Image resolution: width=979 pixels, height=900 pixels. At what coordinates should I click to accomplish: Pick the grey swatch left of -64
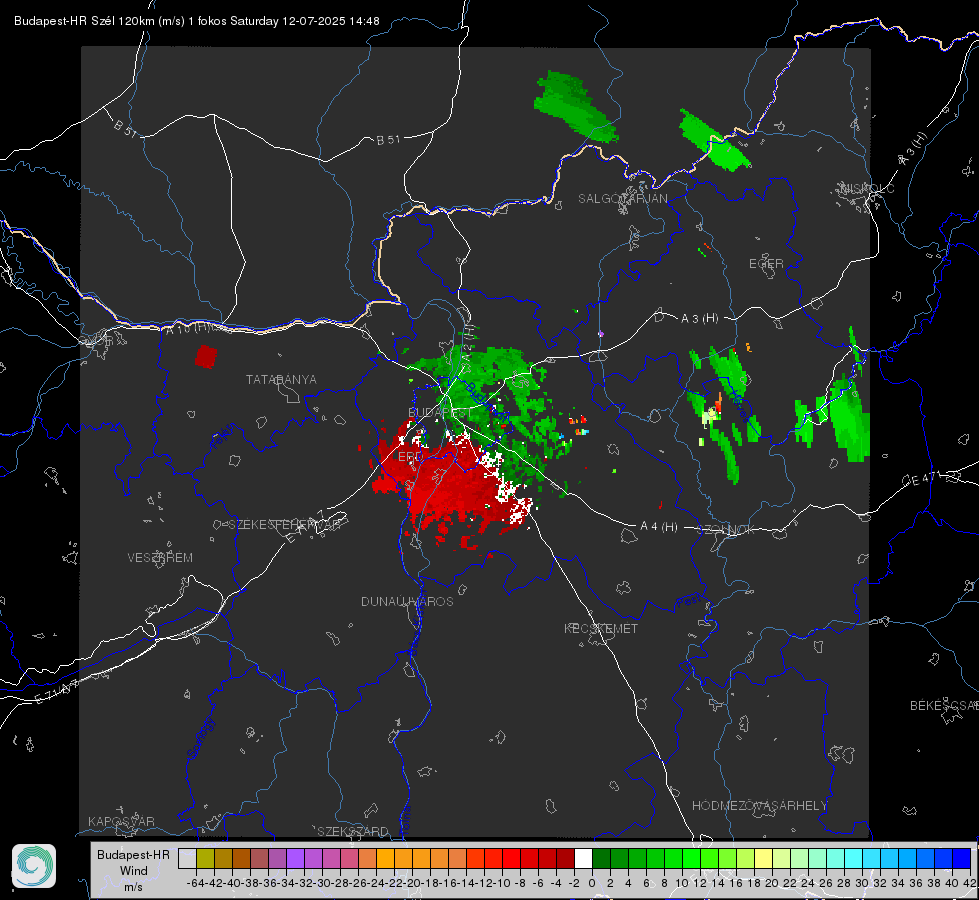coord(187,858)
